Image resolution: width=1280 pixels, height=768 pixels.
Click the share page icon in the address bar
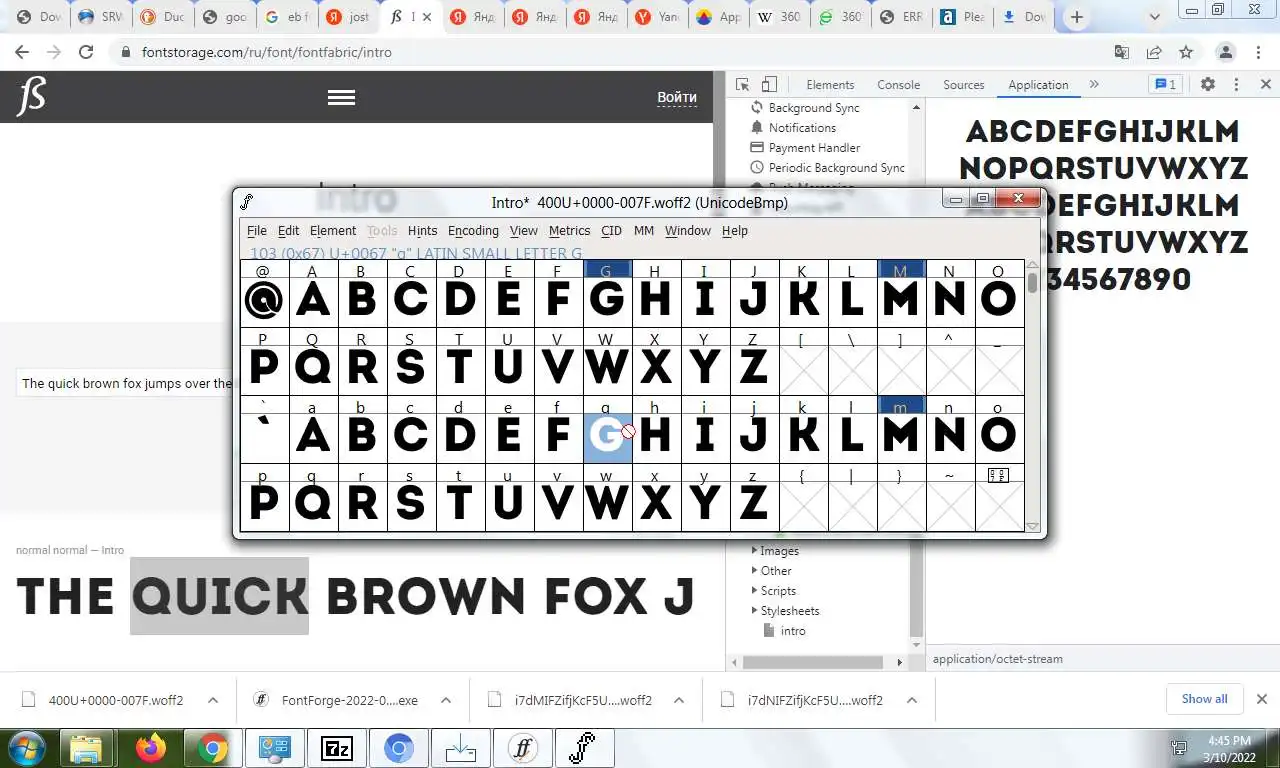(1154, 52)
